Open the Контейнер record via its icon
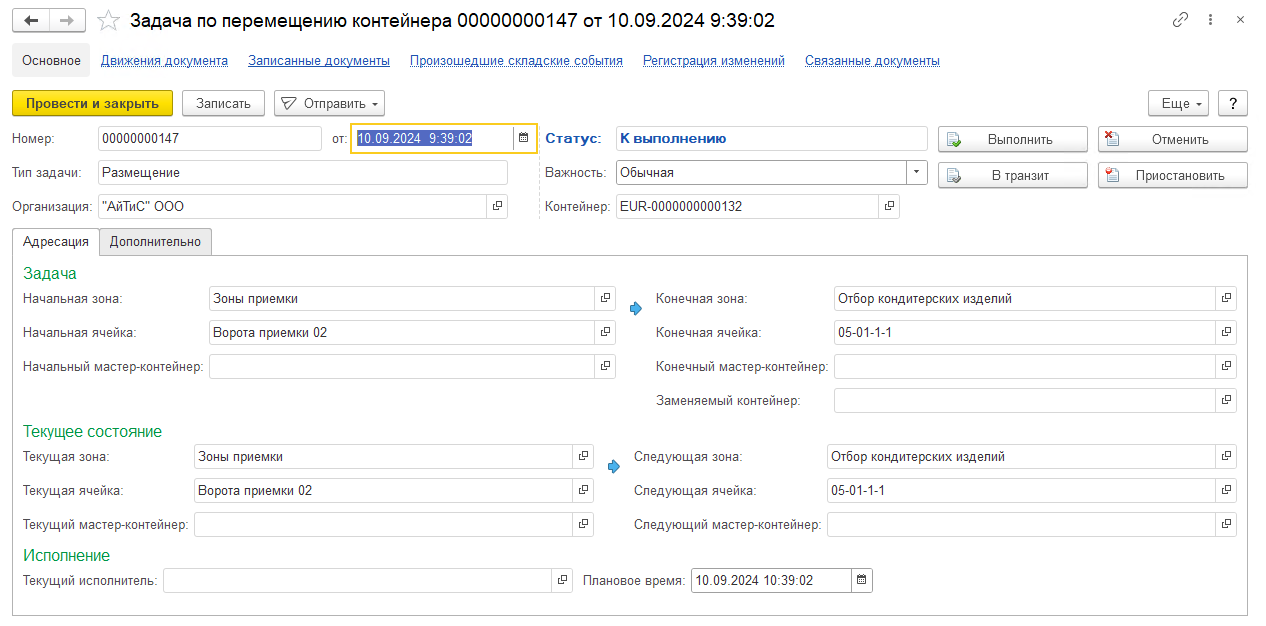 (889, 206)
